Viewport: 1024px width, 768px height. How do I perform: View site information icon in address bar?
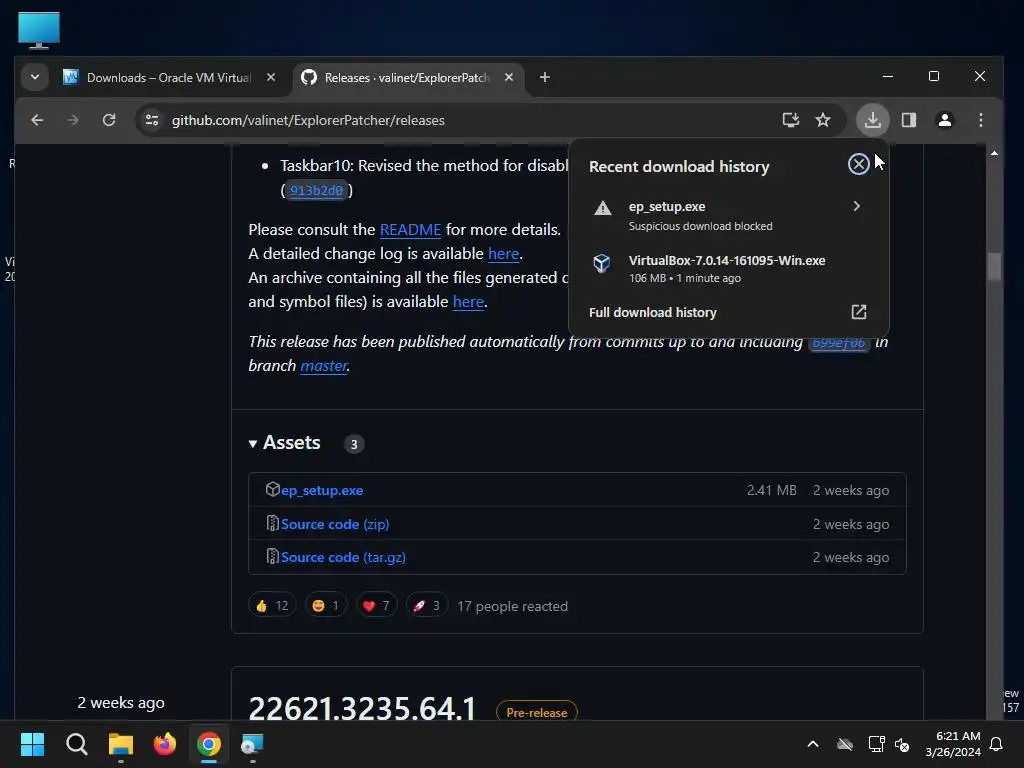pyautogui.click(x=152, y=120)
